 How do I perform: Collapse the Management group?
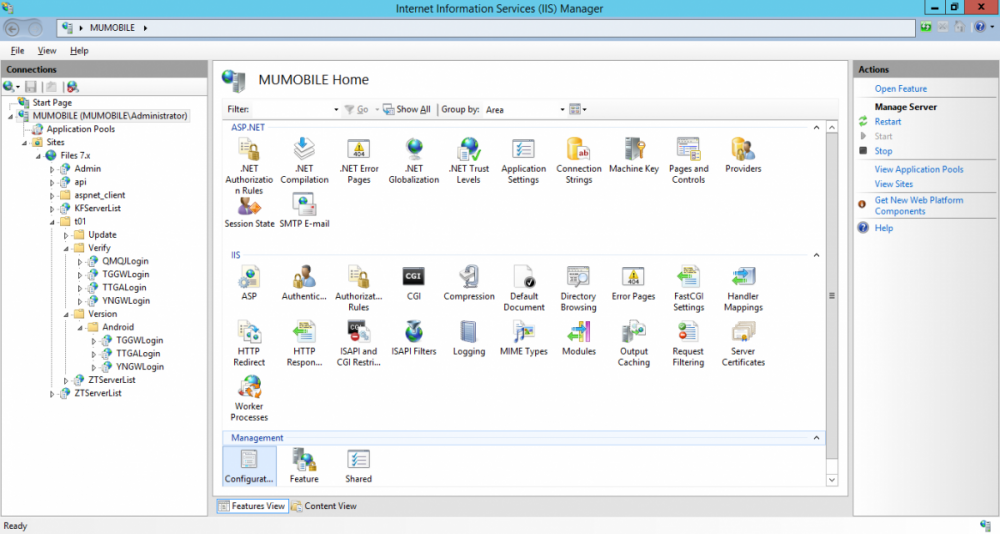tap(816, 438)
